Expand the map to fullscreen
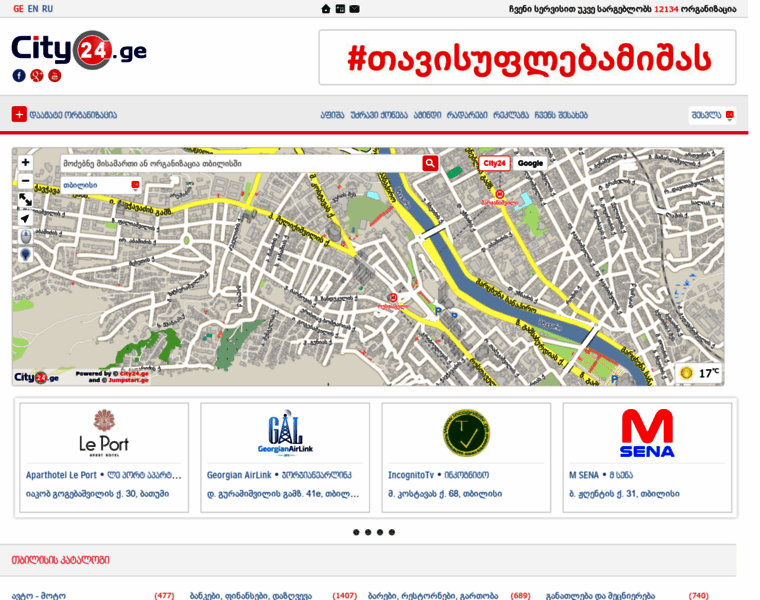 coord(26,199)
